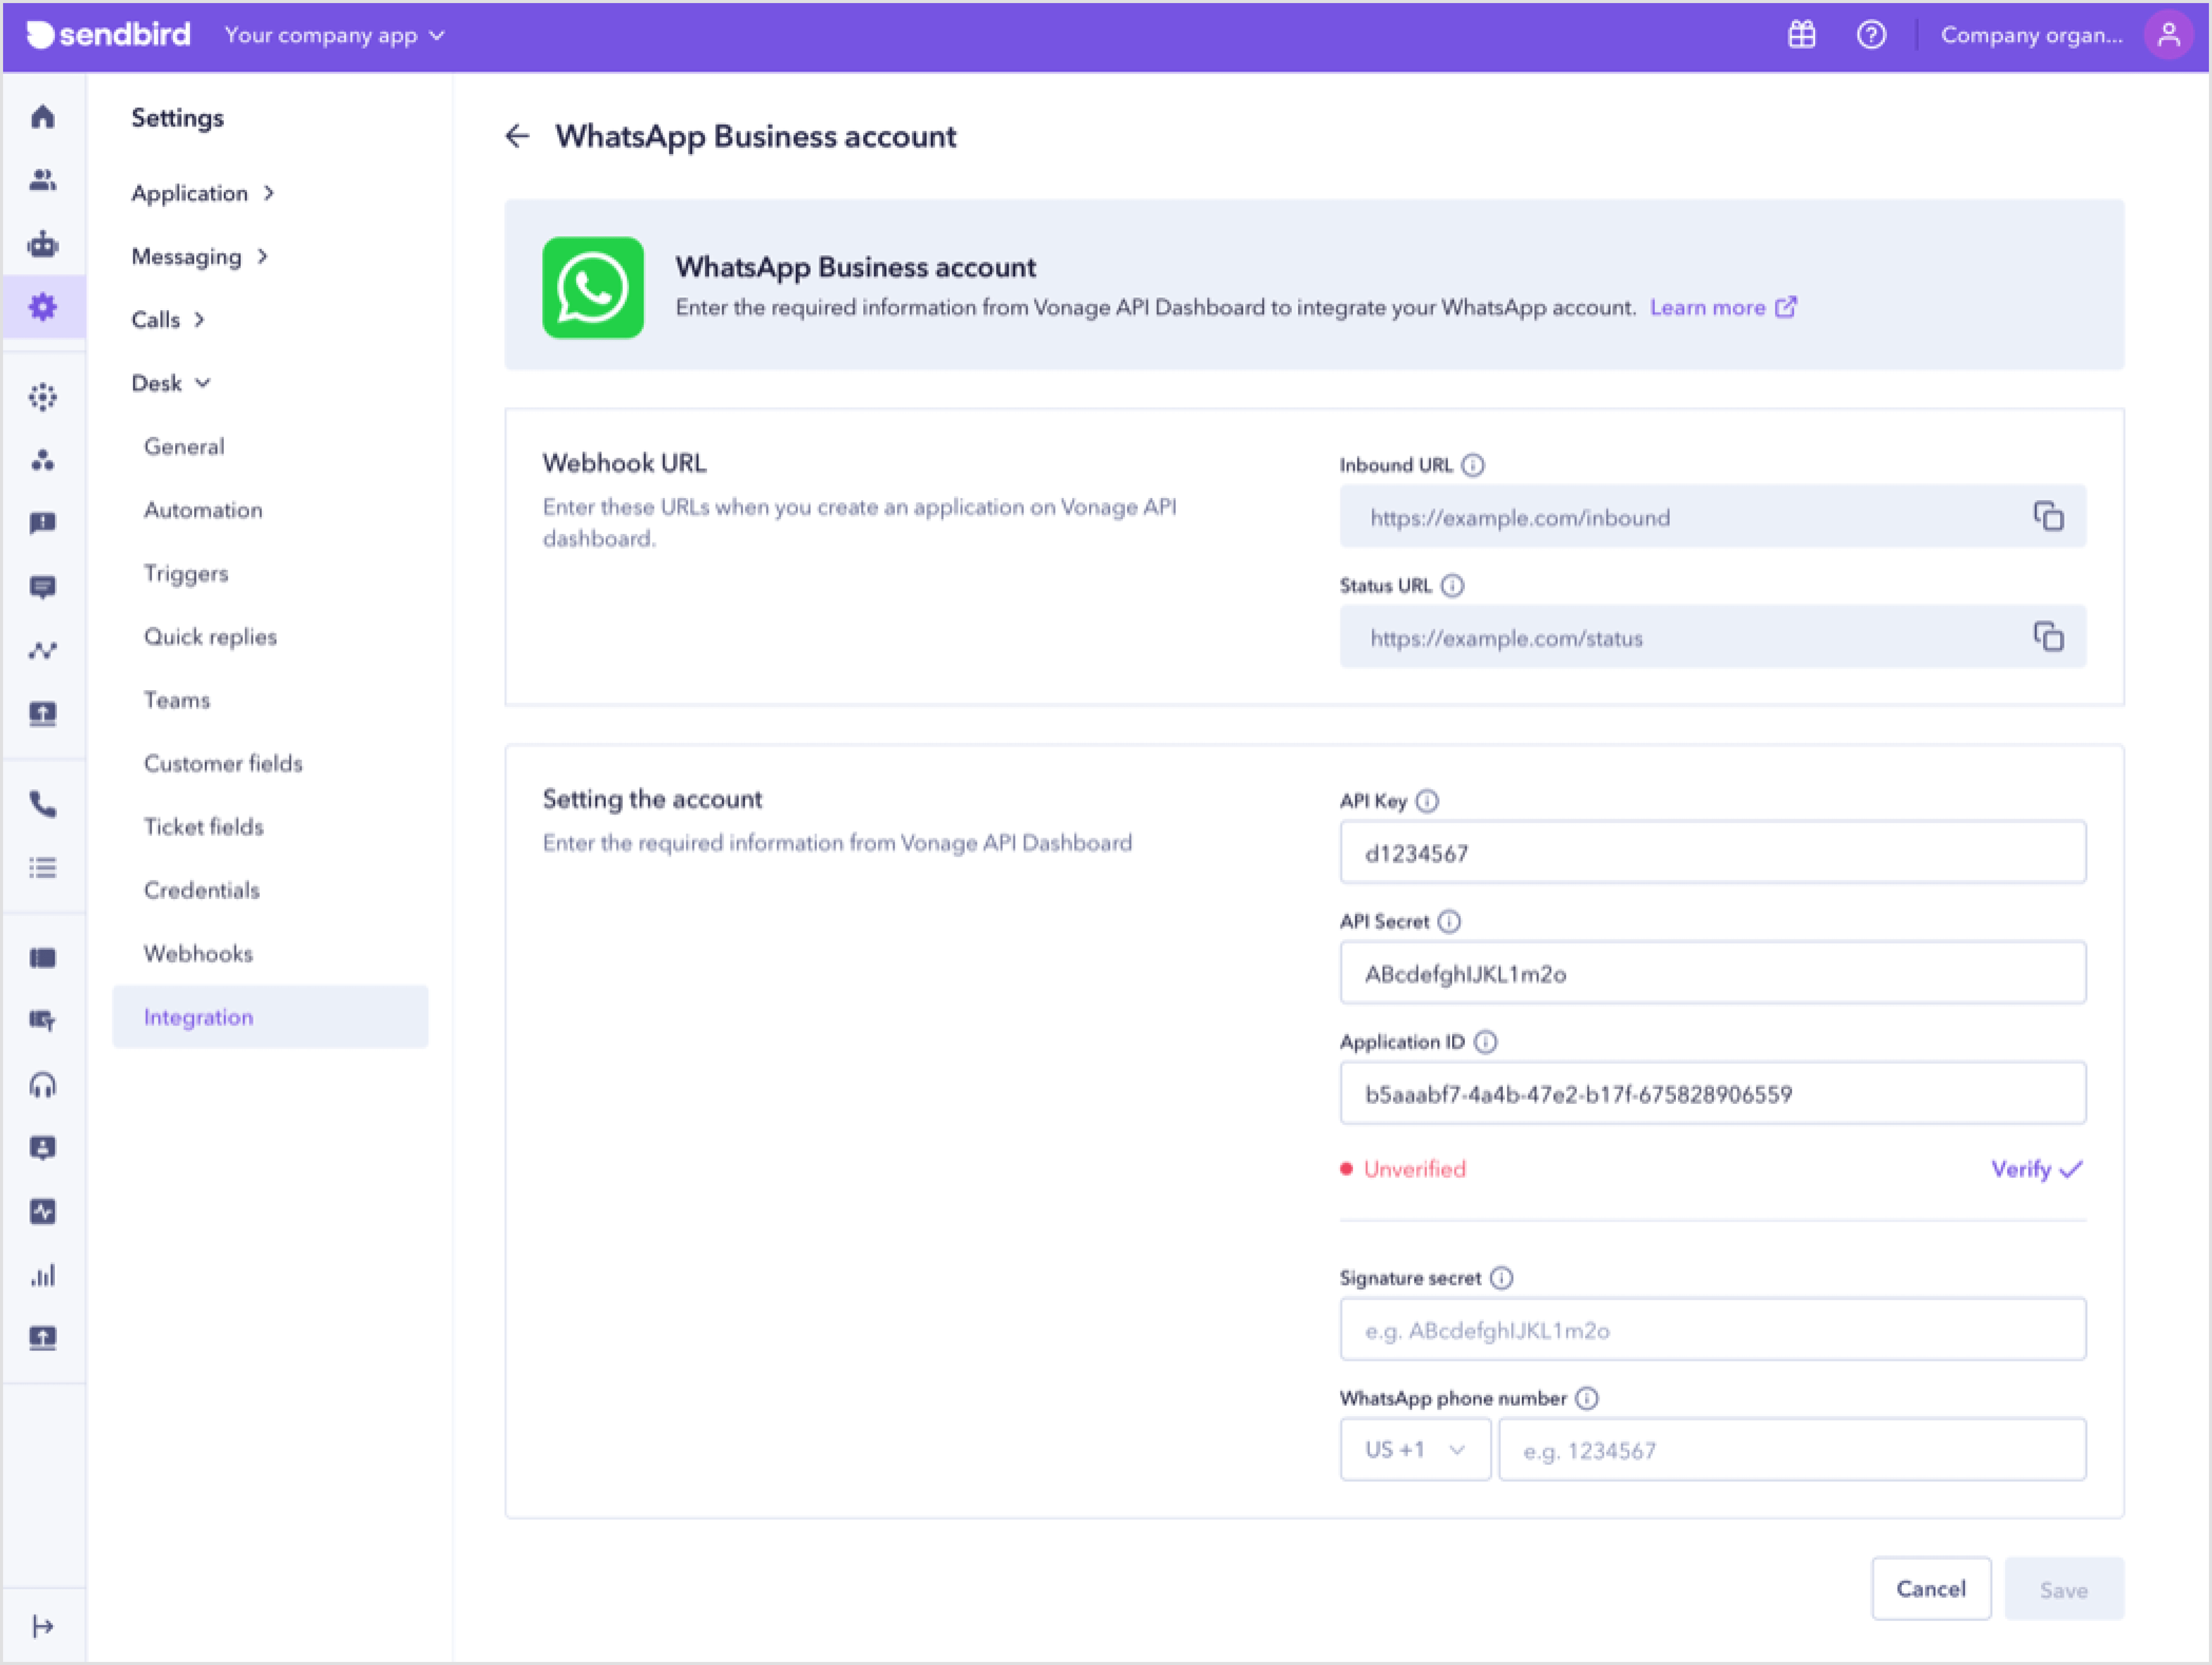
Task: Click the headset icon in the sidebar
Action: 43,1085
